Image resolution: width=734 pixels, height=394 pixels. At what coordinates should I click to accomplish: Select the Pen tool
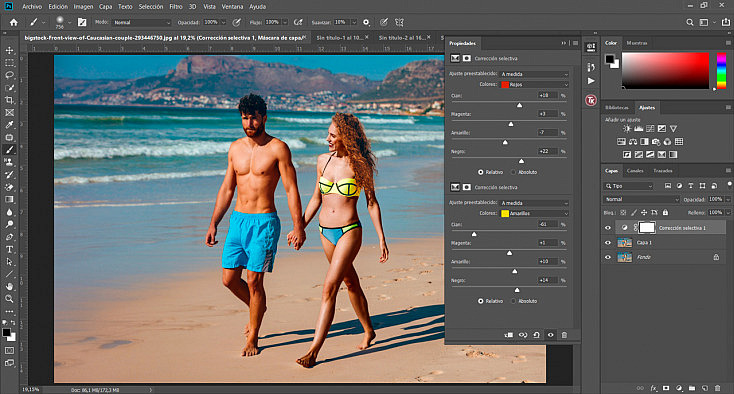[x=9, y=237]
